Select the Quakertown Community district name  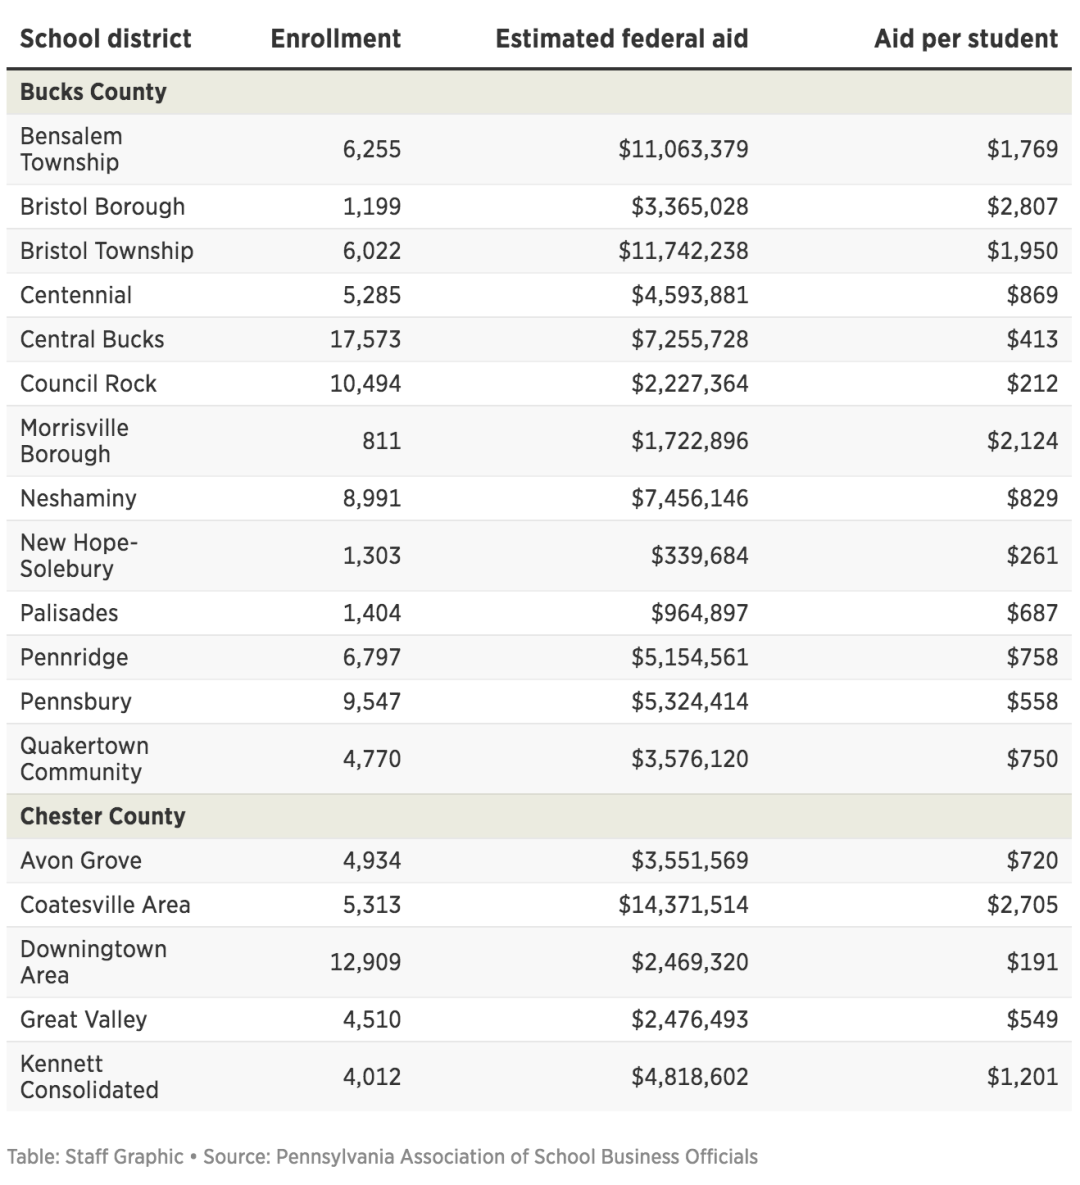(x=84, y=759)
